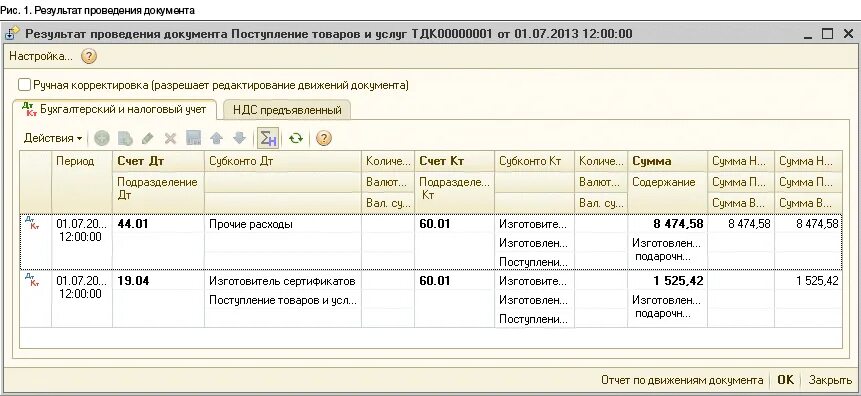Click the OK button
This screenshot has width=861, height=396.
[786, 380]
